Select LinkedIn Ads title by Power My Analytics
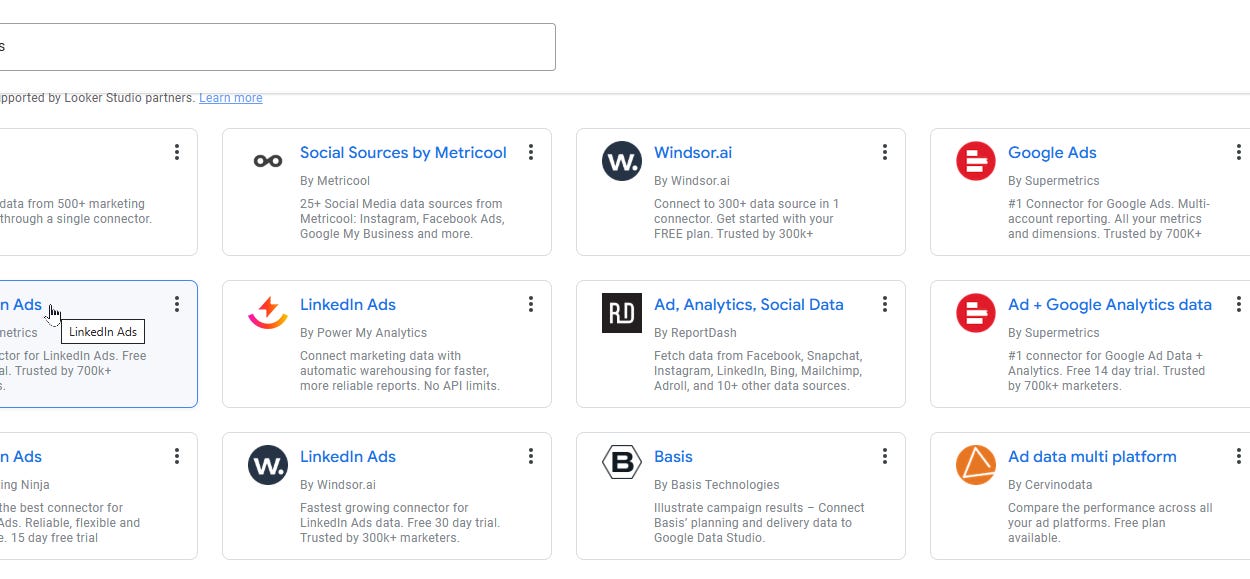 [x=348, y=305]
